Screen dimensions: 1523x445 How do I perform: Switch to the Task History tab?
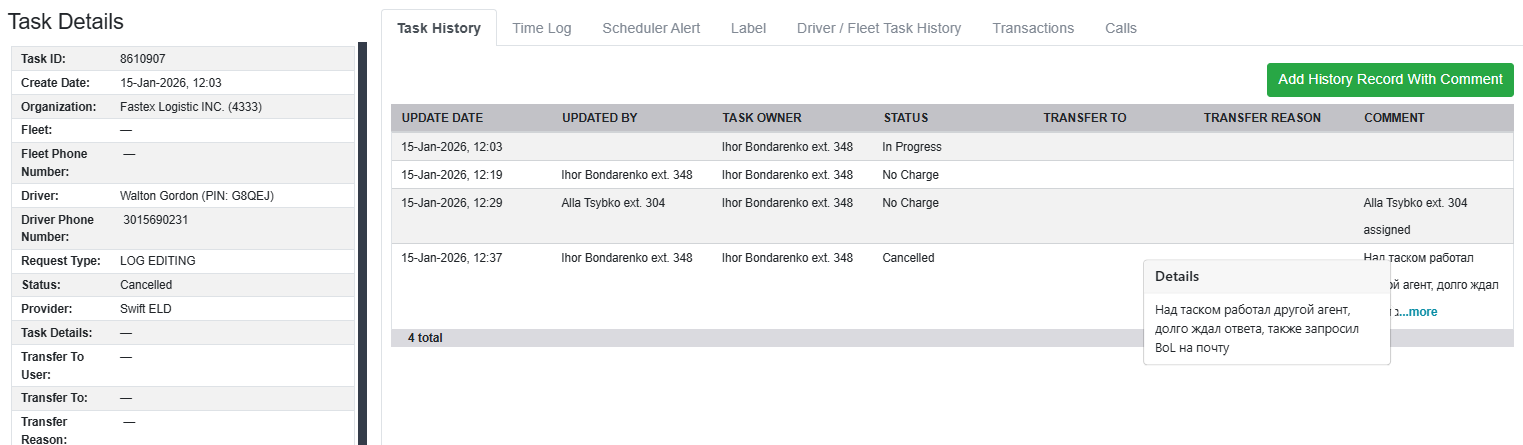click(438, 28)
